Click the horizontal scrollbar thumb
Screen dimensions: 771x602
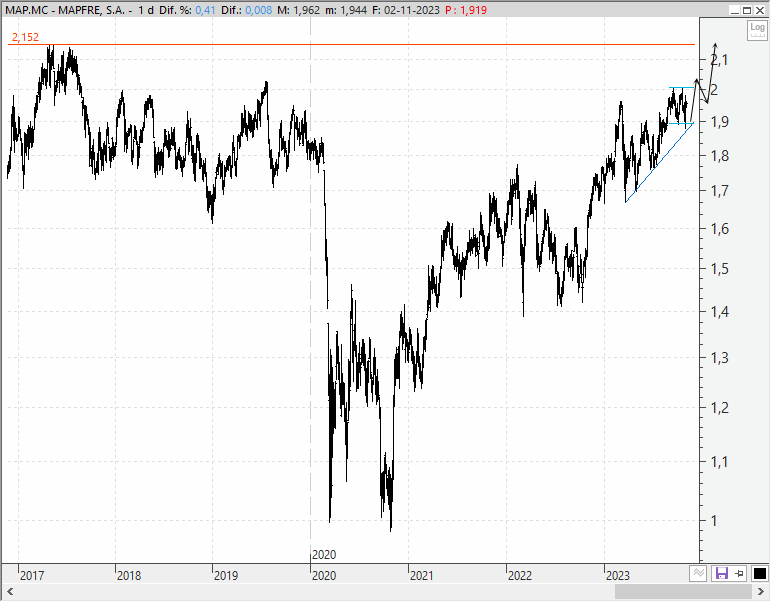coord(683,592)
